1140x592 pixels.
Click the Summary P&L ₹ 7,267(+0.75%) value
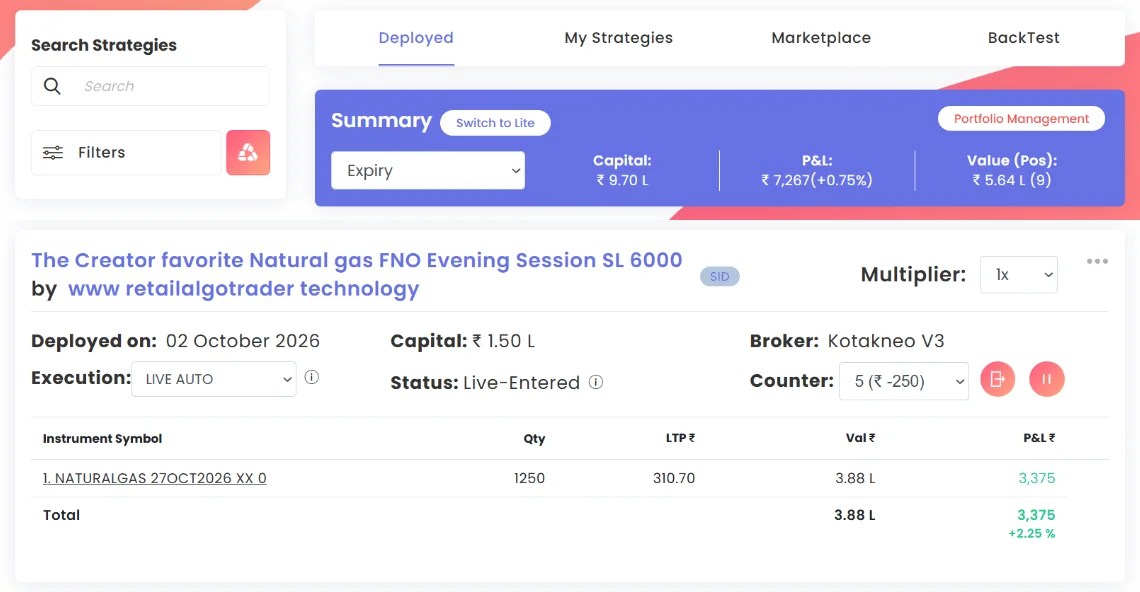click(816, 180)
